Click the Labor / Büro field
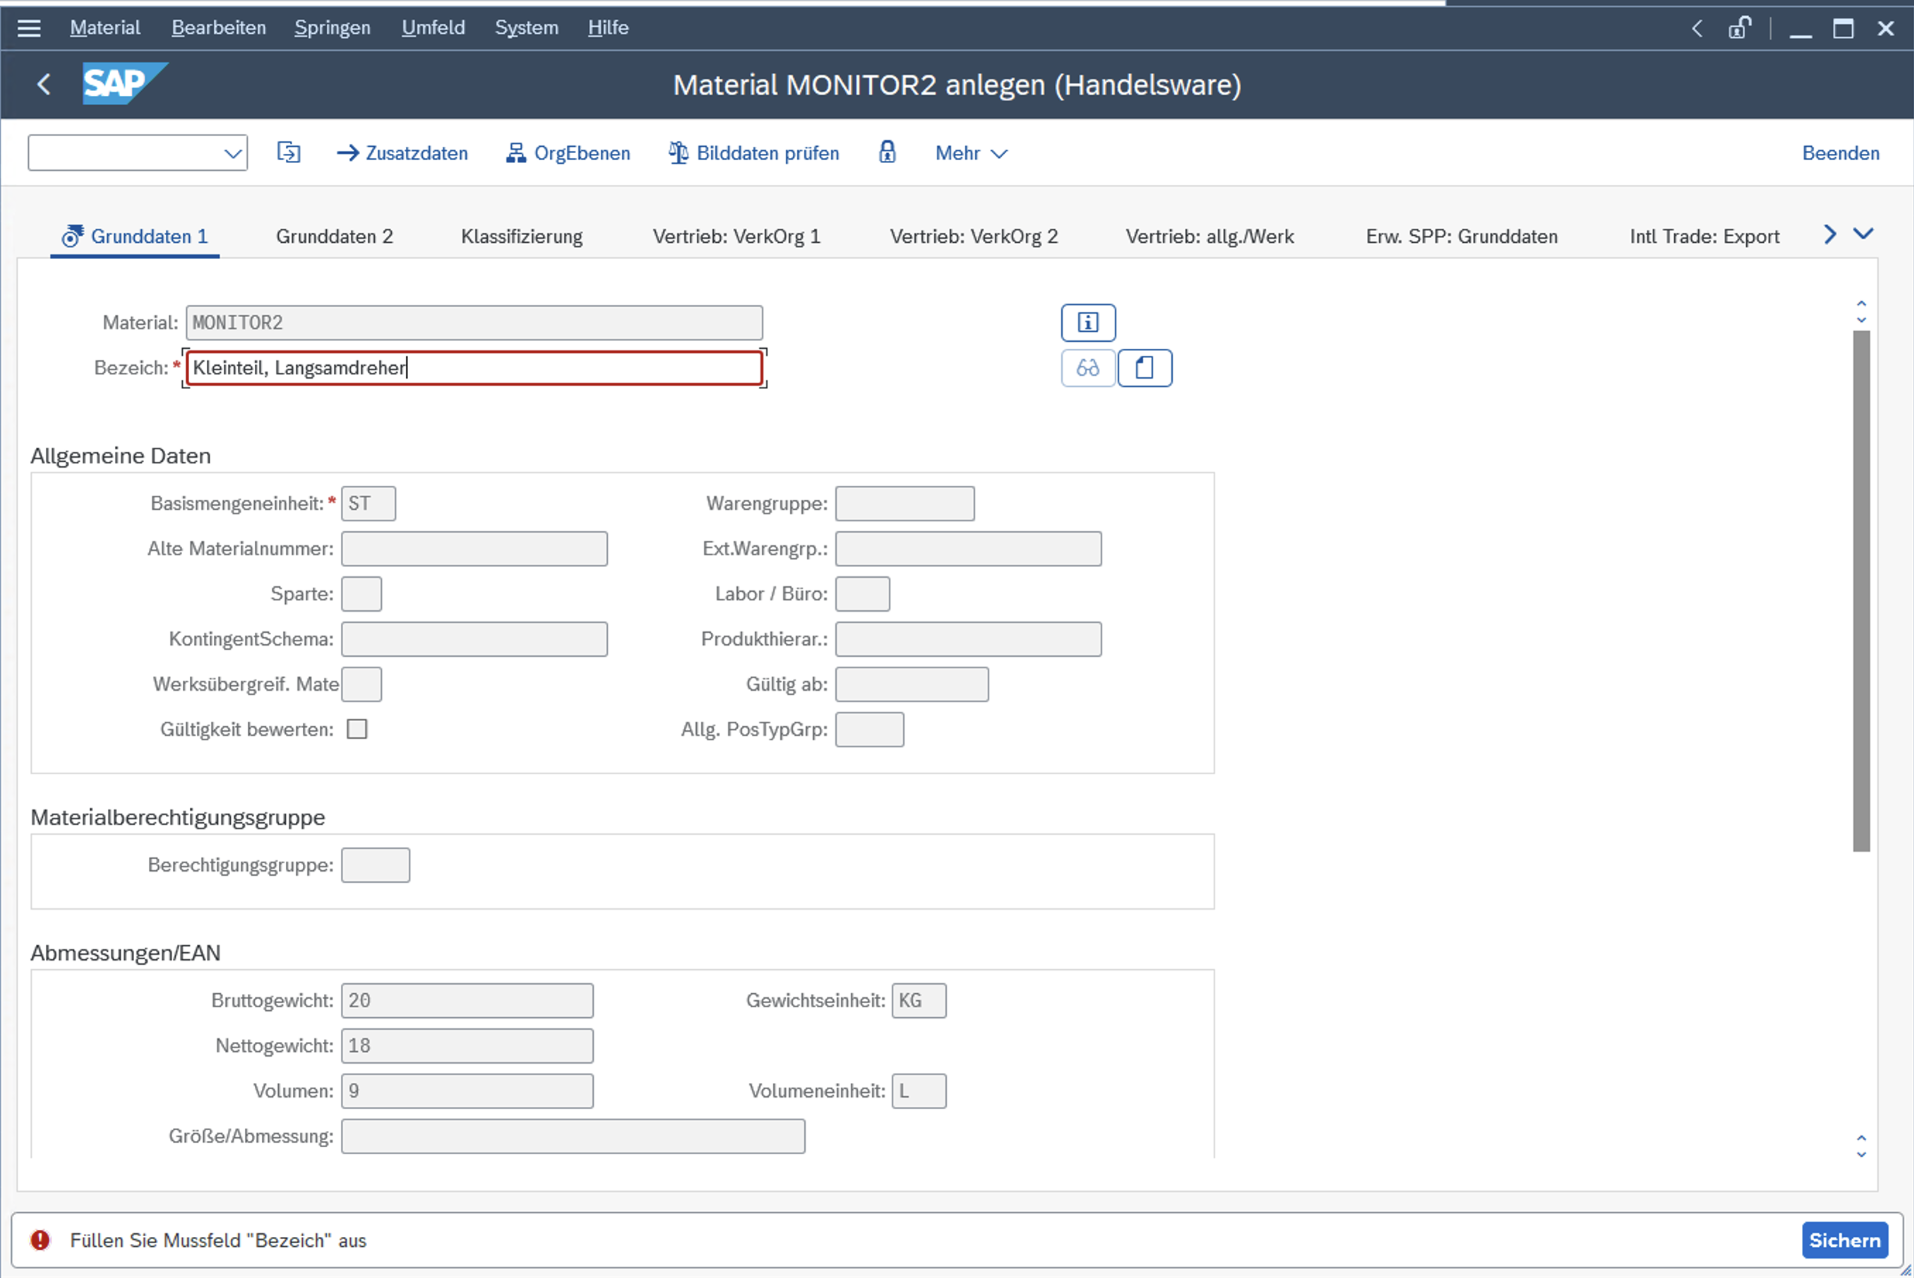Image resolution: width=1914 pixels, height=1278 pixels. click(862, 594)
